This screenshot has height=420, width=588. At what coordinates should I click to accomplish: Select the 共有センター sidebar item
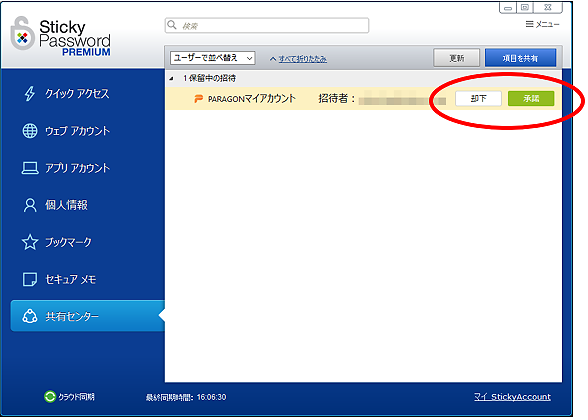click(x=87, y=316)
